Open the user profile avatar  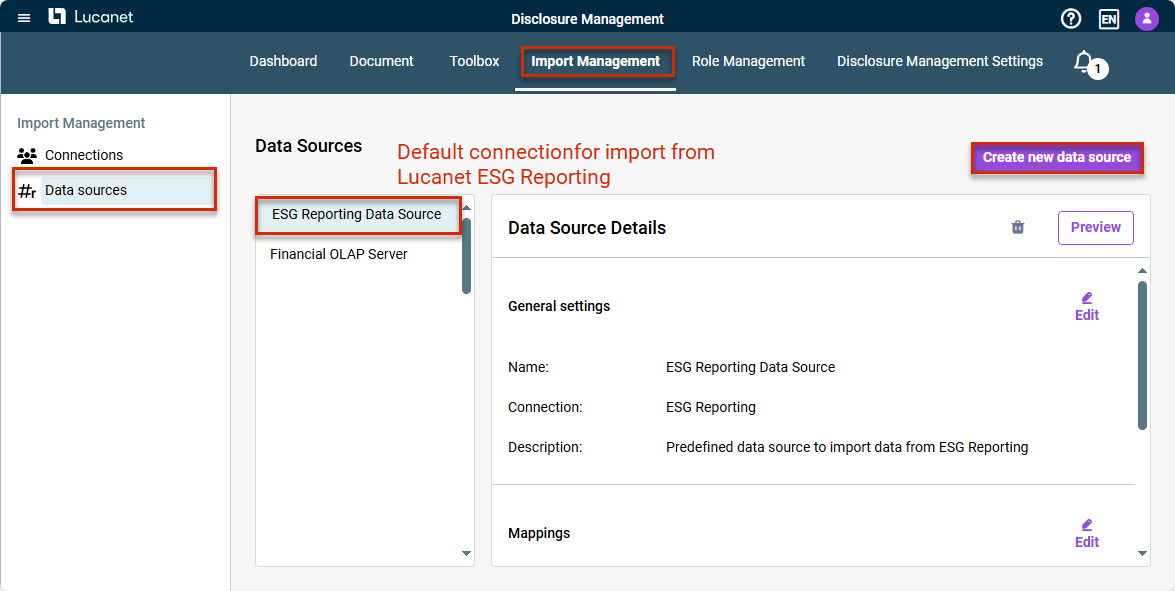point(1147,19)
